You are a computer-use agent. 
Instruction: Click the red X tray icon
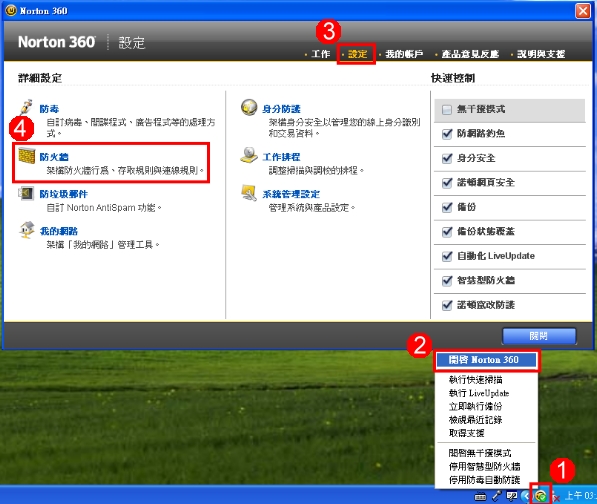(x=556, y=498)
